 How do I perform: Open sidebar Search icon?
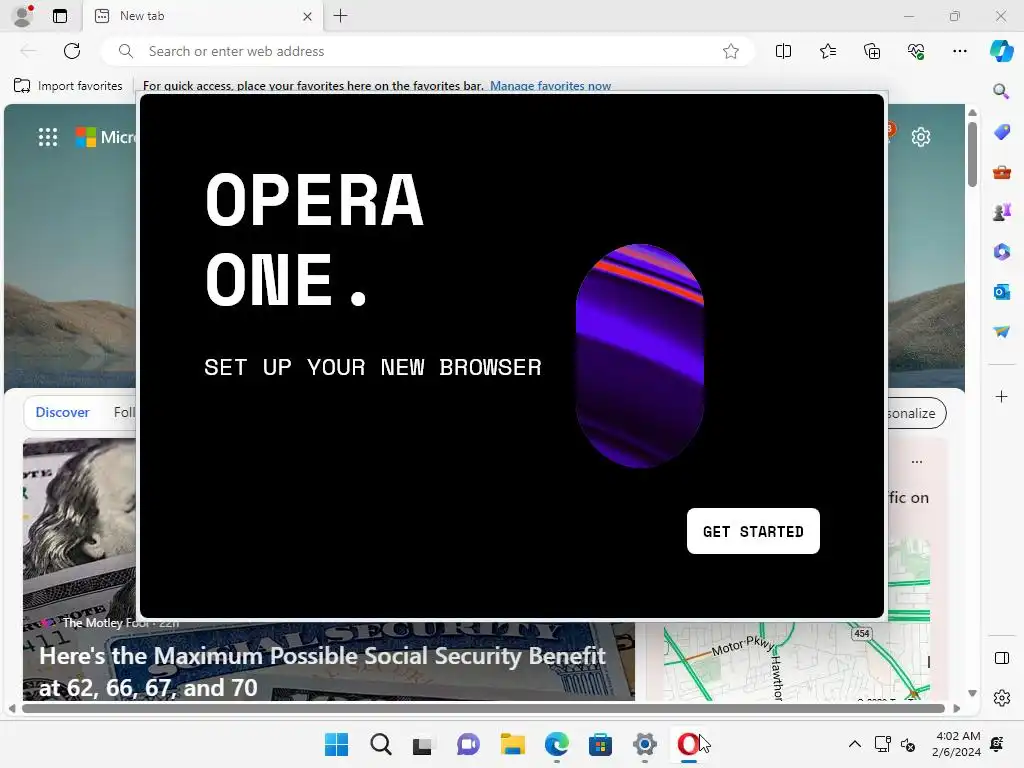coord(1001,91)
